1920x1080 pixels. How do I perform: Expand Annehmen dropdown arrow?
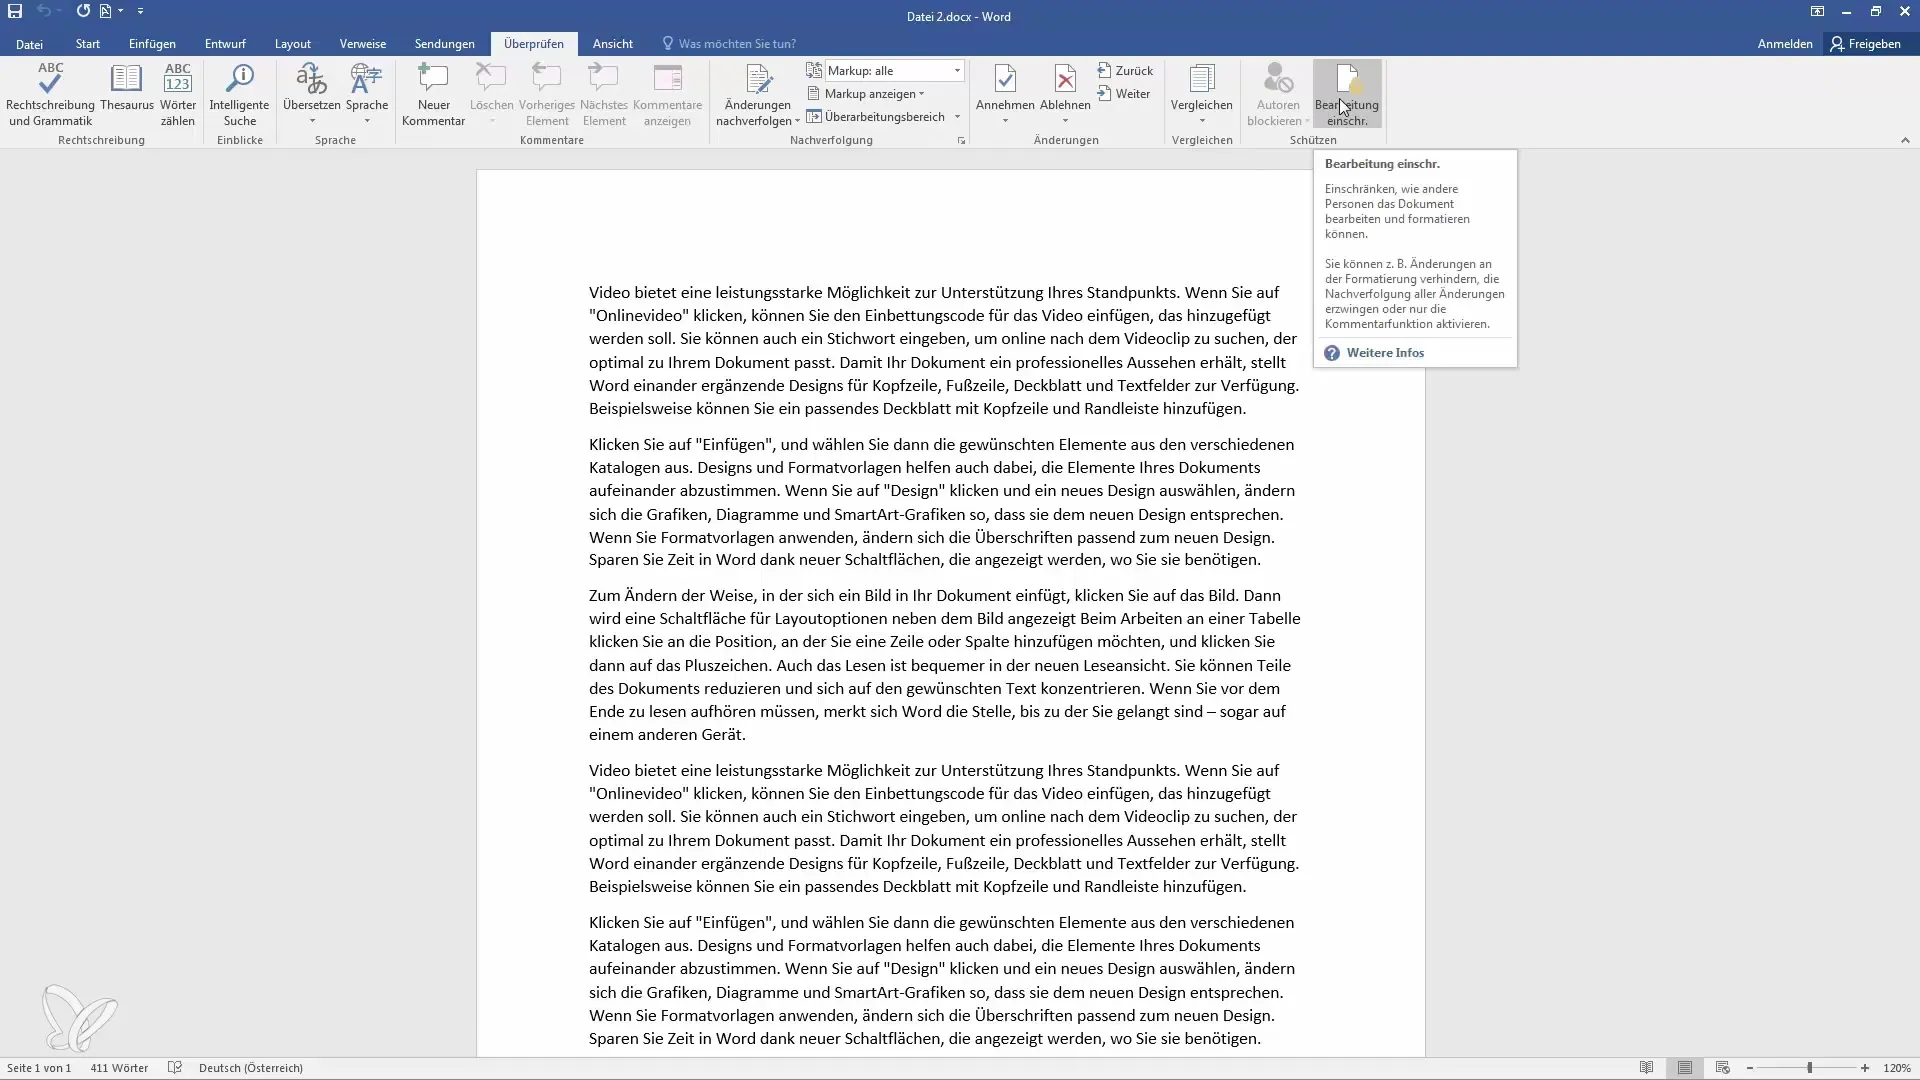coord(1005,121)
